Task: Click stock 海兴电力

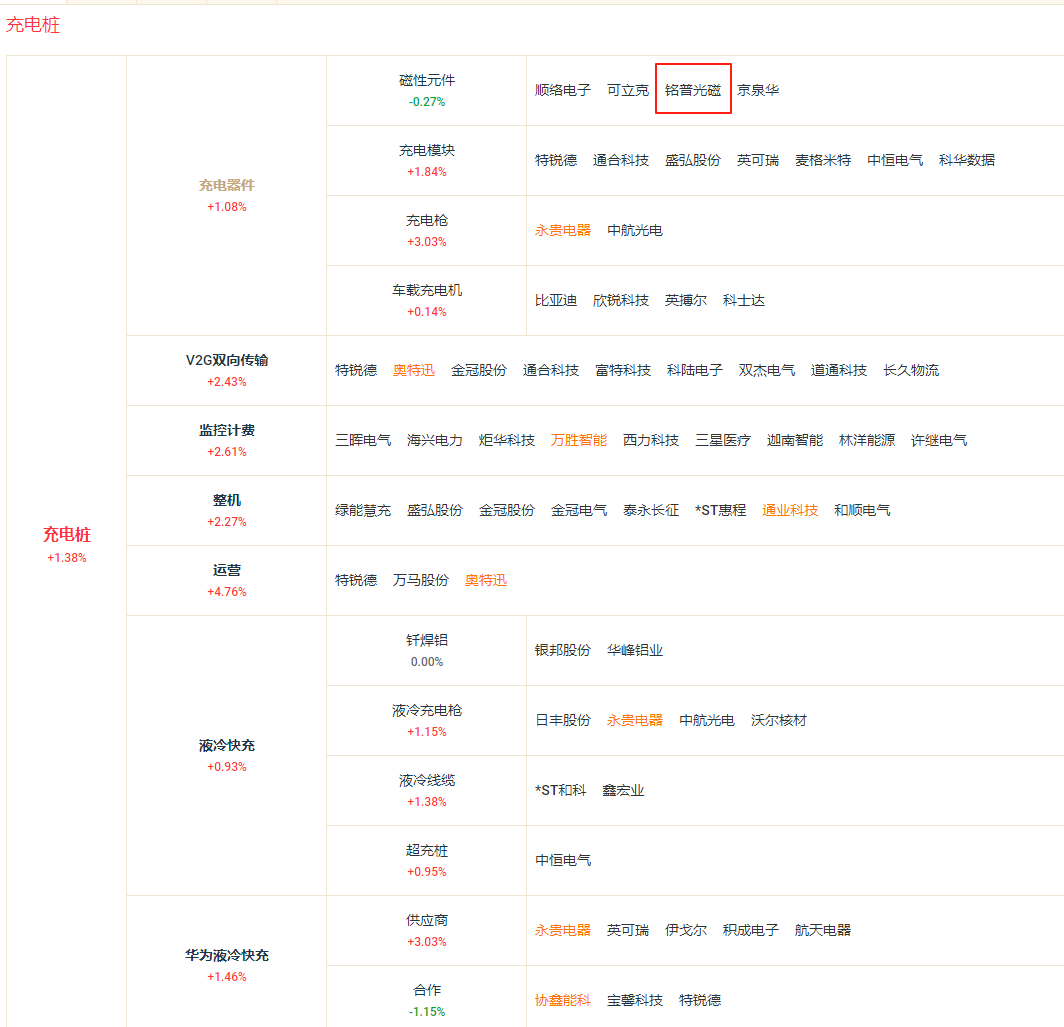Action: pos(435,440)
